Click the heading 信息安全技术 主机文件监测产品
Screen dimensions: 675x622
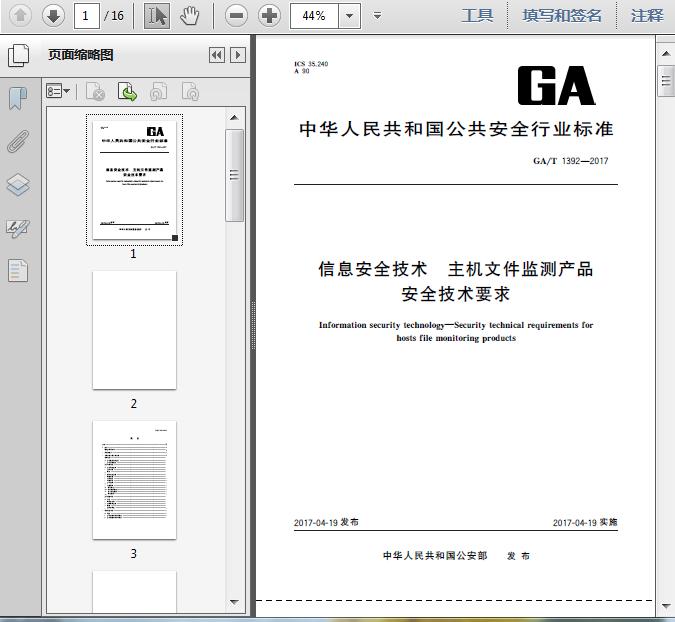click(456, 269)
